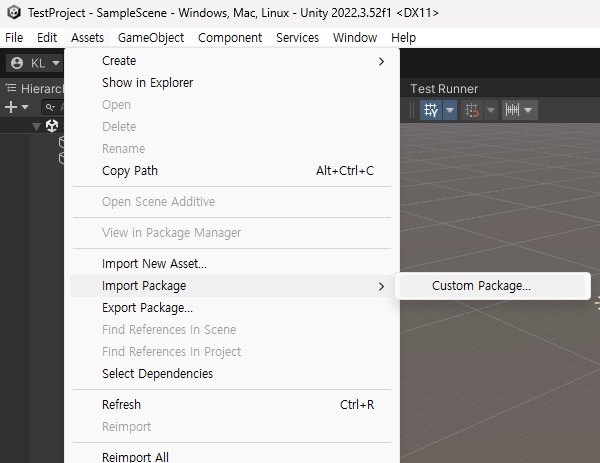Click the Import Package submenu chevron

point(381,286)
